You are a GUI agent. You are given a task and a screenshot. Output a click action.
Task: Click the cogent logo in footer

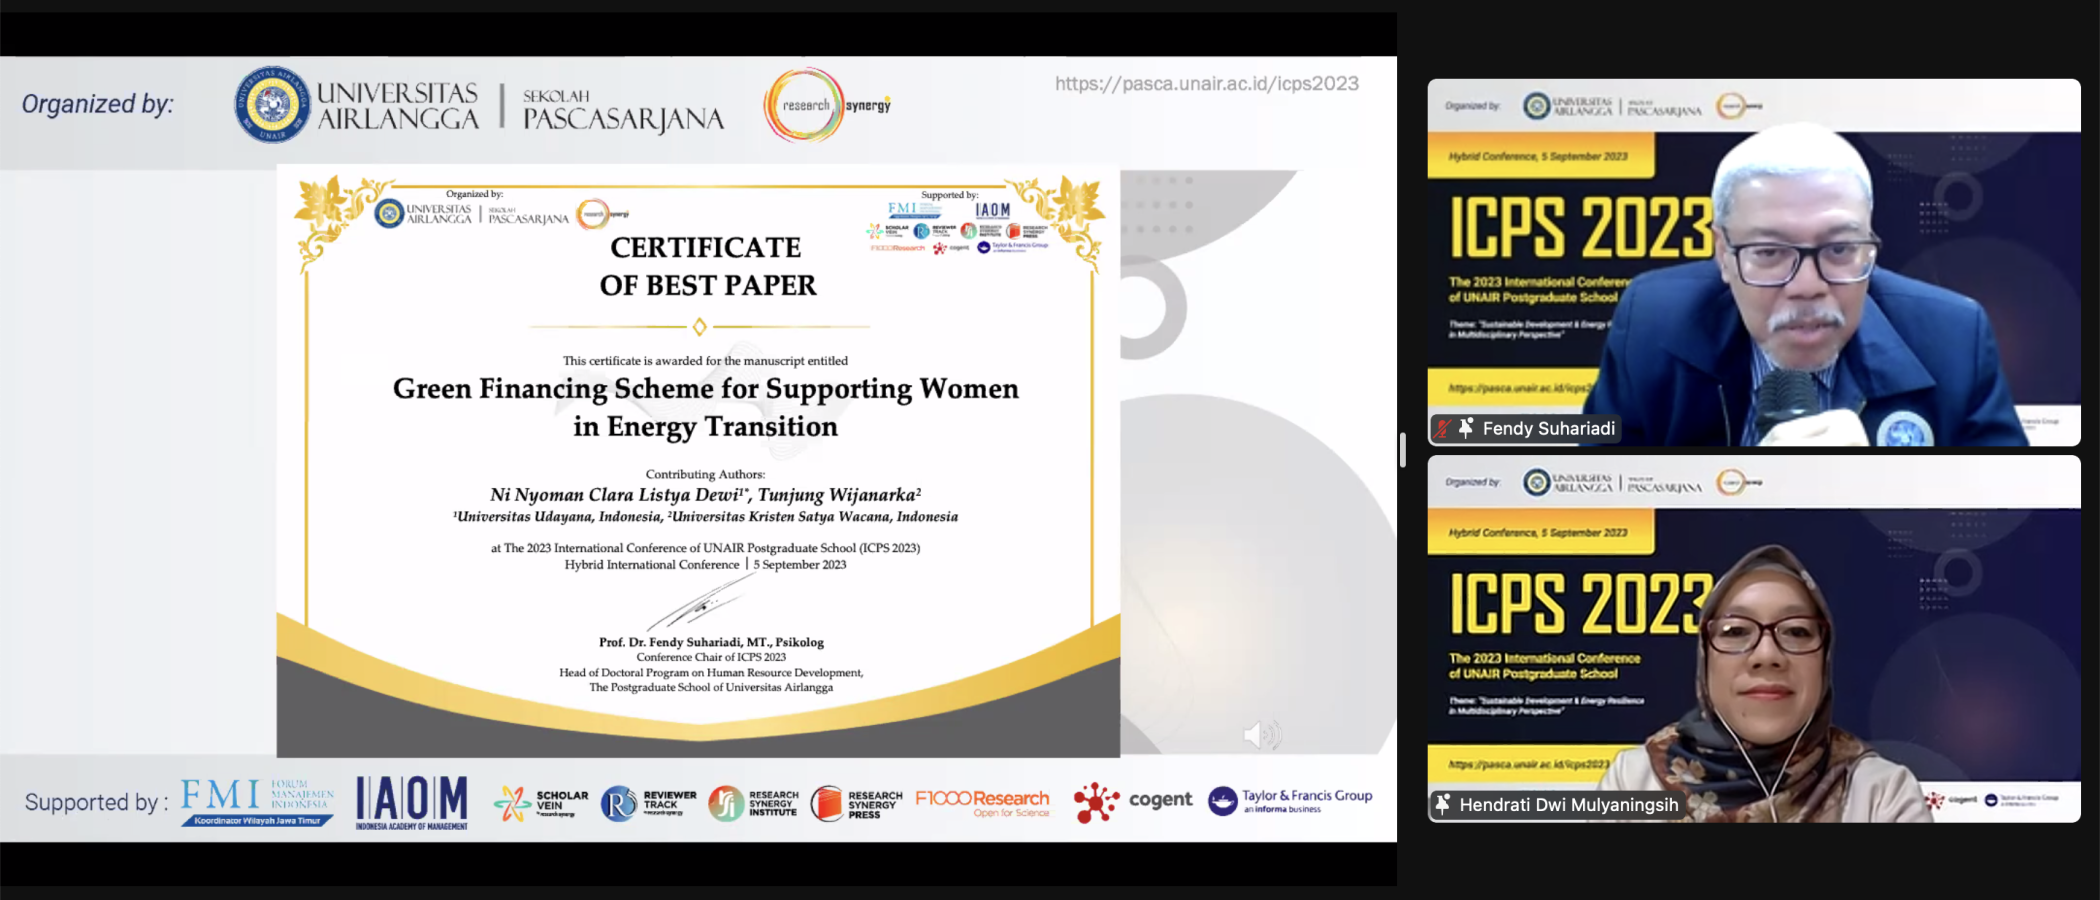click(1133, 802)
